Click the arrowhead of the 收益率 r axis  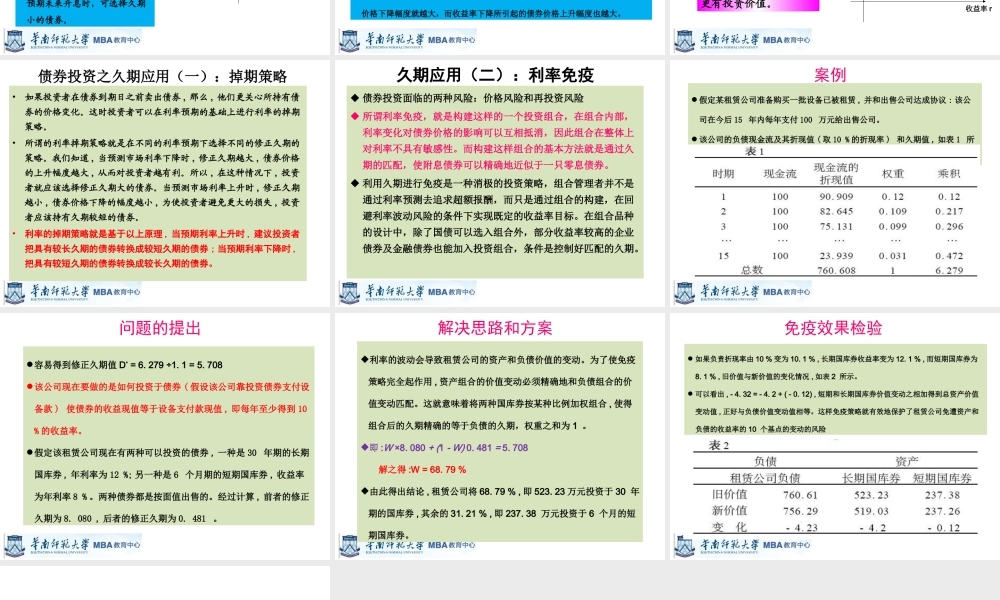pos(984,3)
